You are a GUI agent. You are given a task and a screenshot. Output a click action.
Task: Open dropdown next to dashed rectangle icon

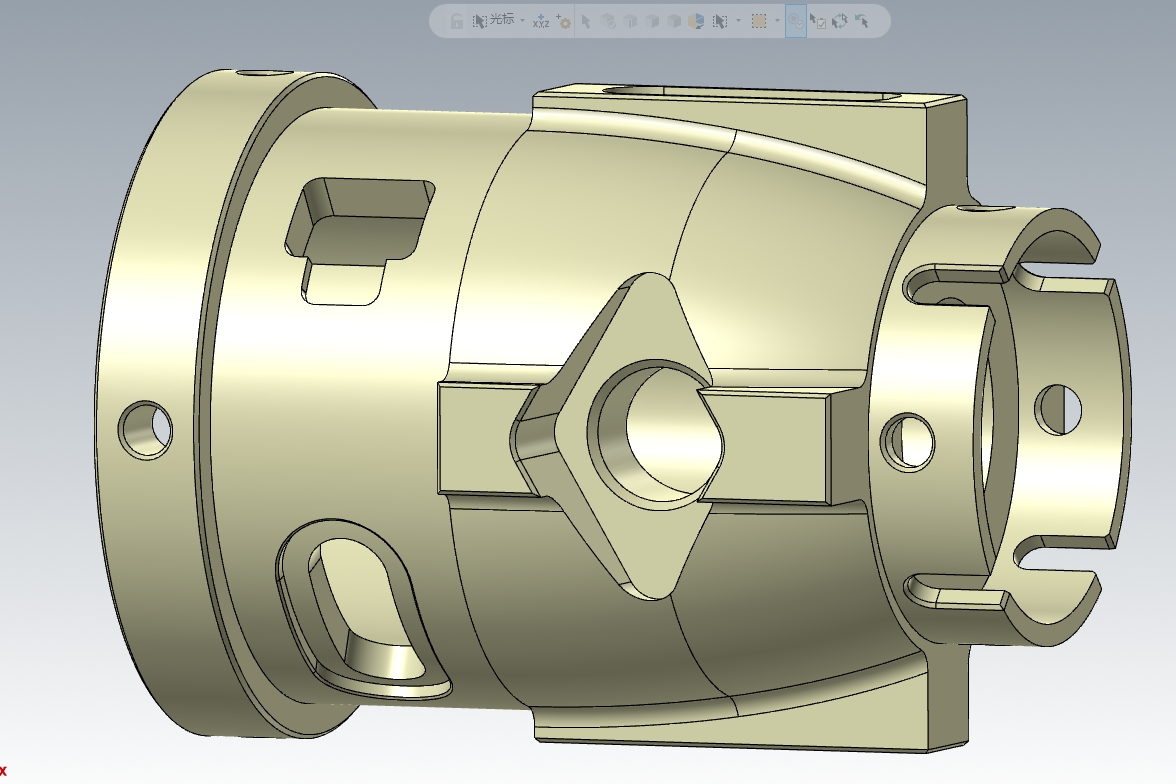click(x=778, y=20)
